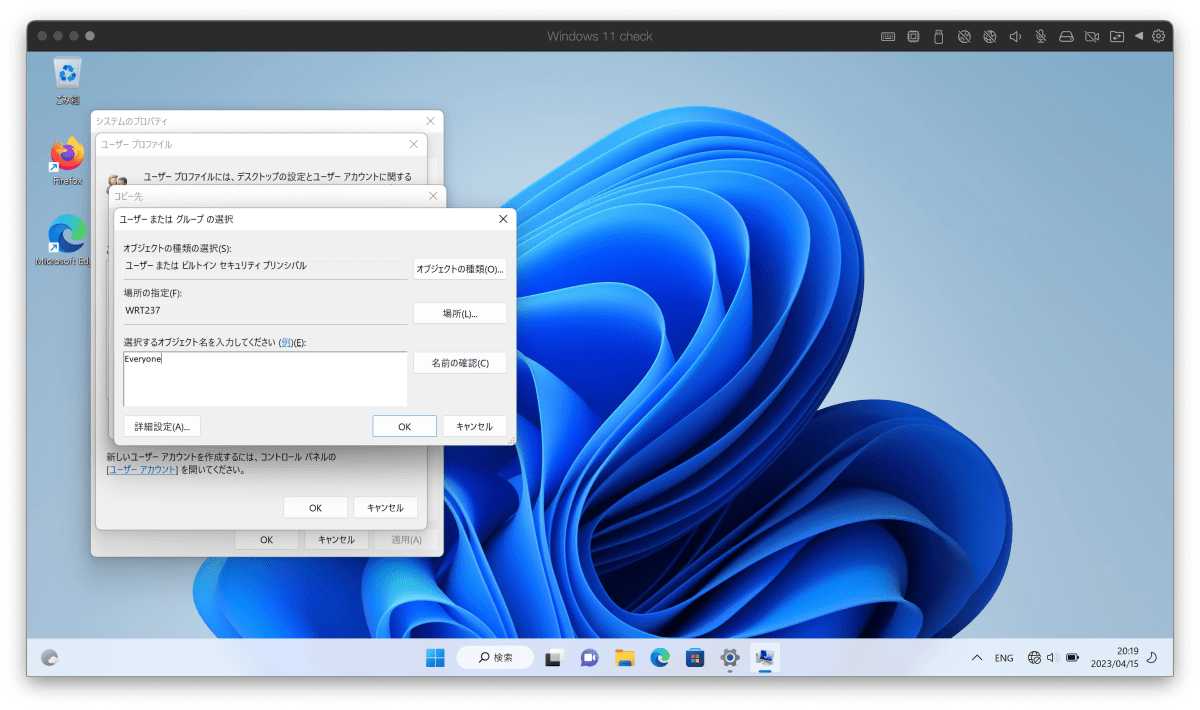The image size is (1200, 710).
Task: Open 詳細設定(A)... in the selection dialog
Action: tap(162, 426)
